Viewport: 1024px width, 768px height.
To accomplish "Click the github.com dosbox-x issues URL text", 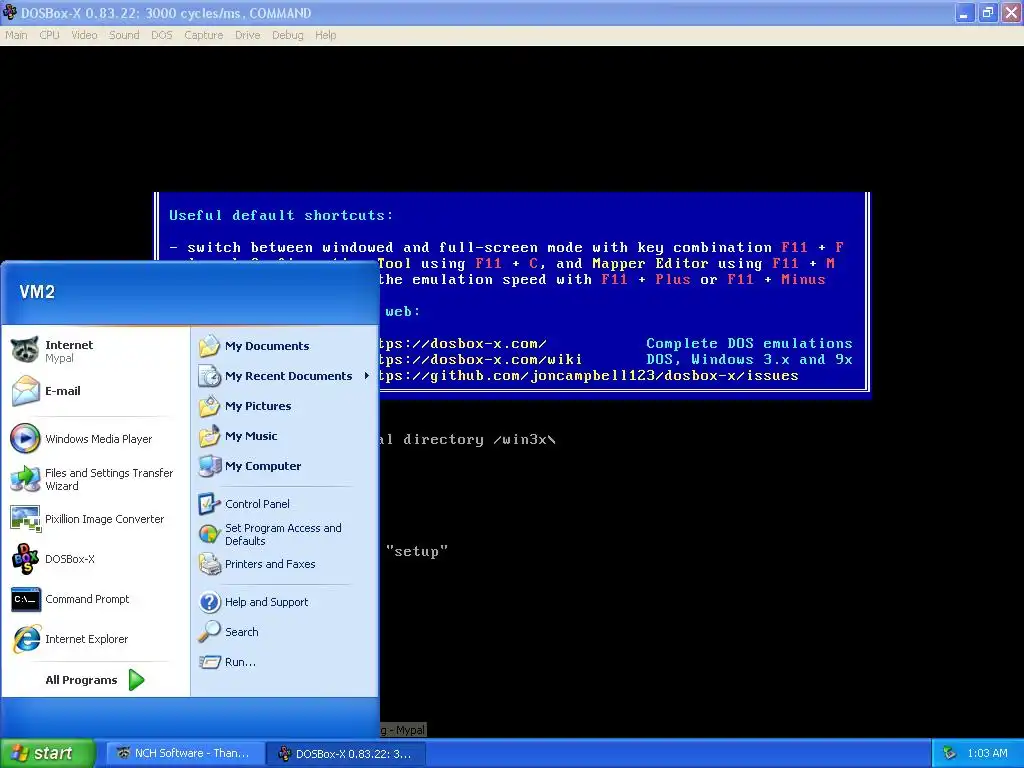I will pyautogui.click(x=588, y=376).
